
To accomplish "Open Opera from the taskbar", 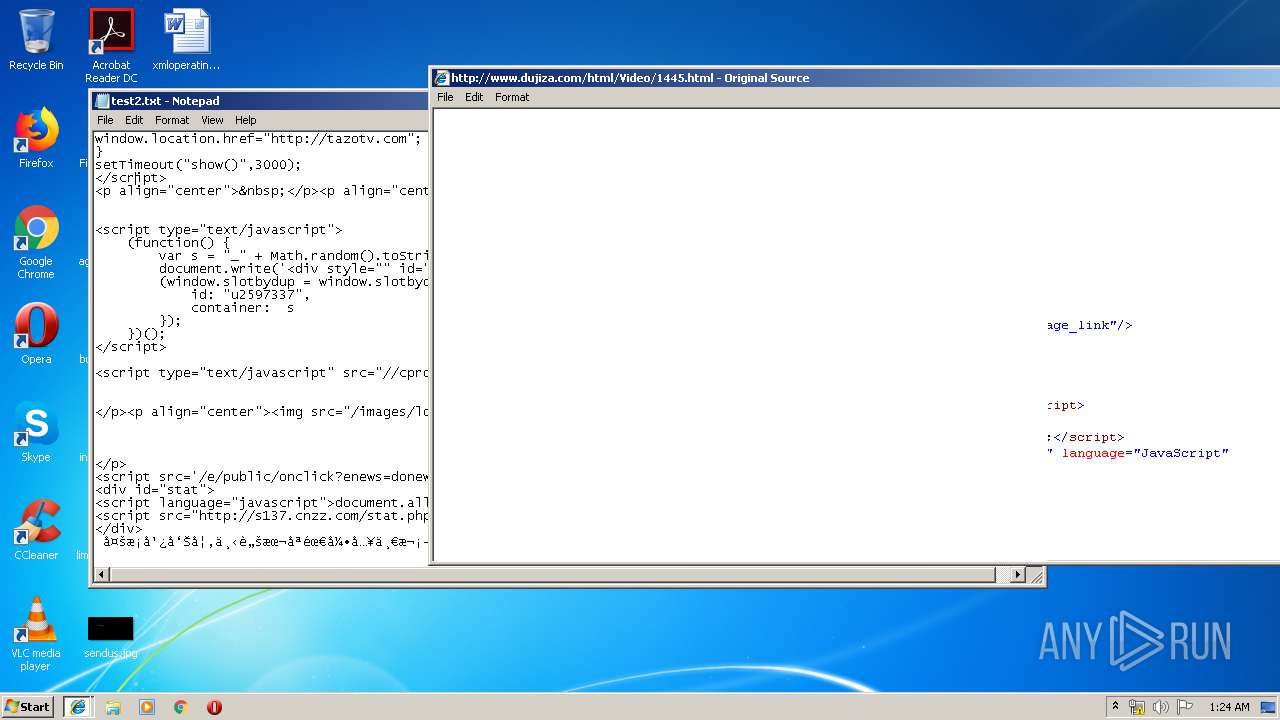I will click(214, 707).
